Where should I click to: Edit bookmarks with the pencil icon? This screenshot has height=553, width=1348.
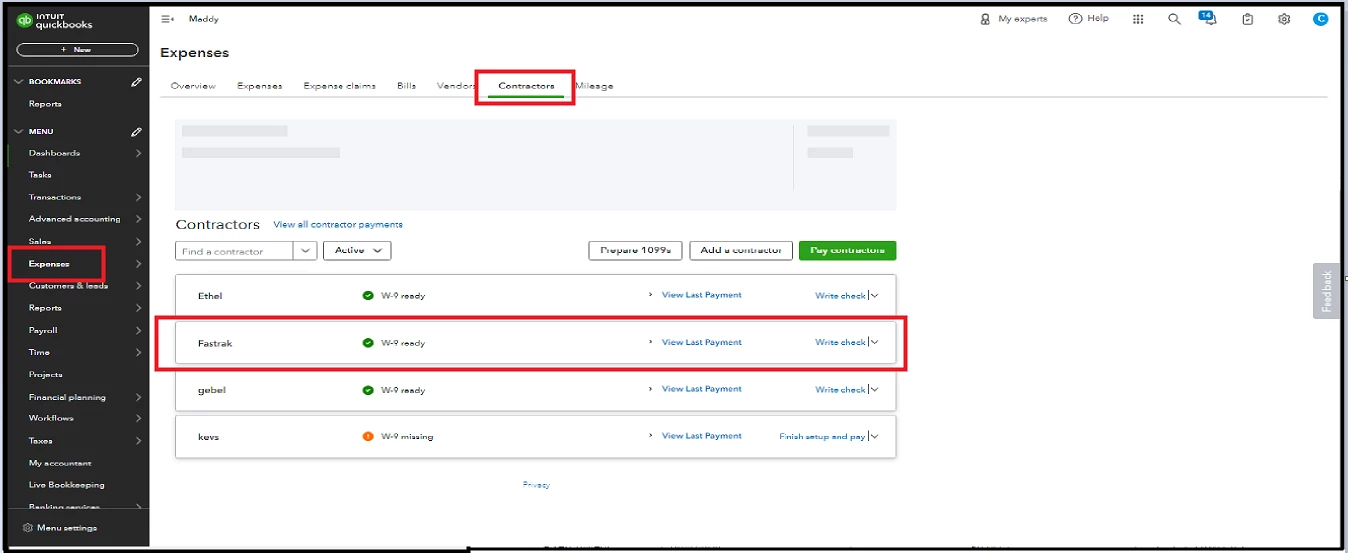click(x=136, y=82)
